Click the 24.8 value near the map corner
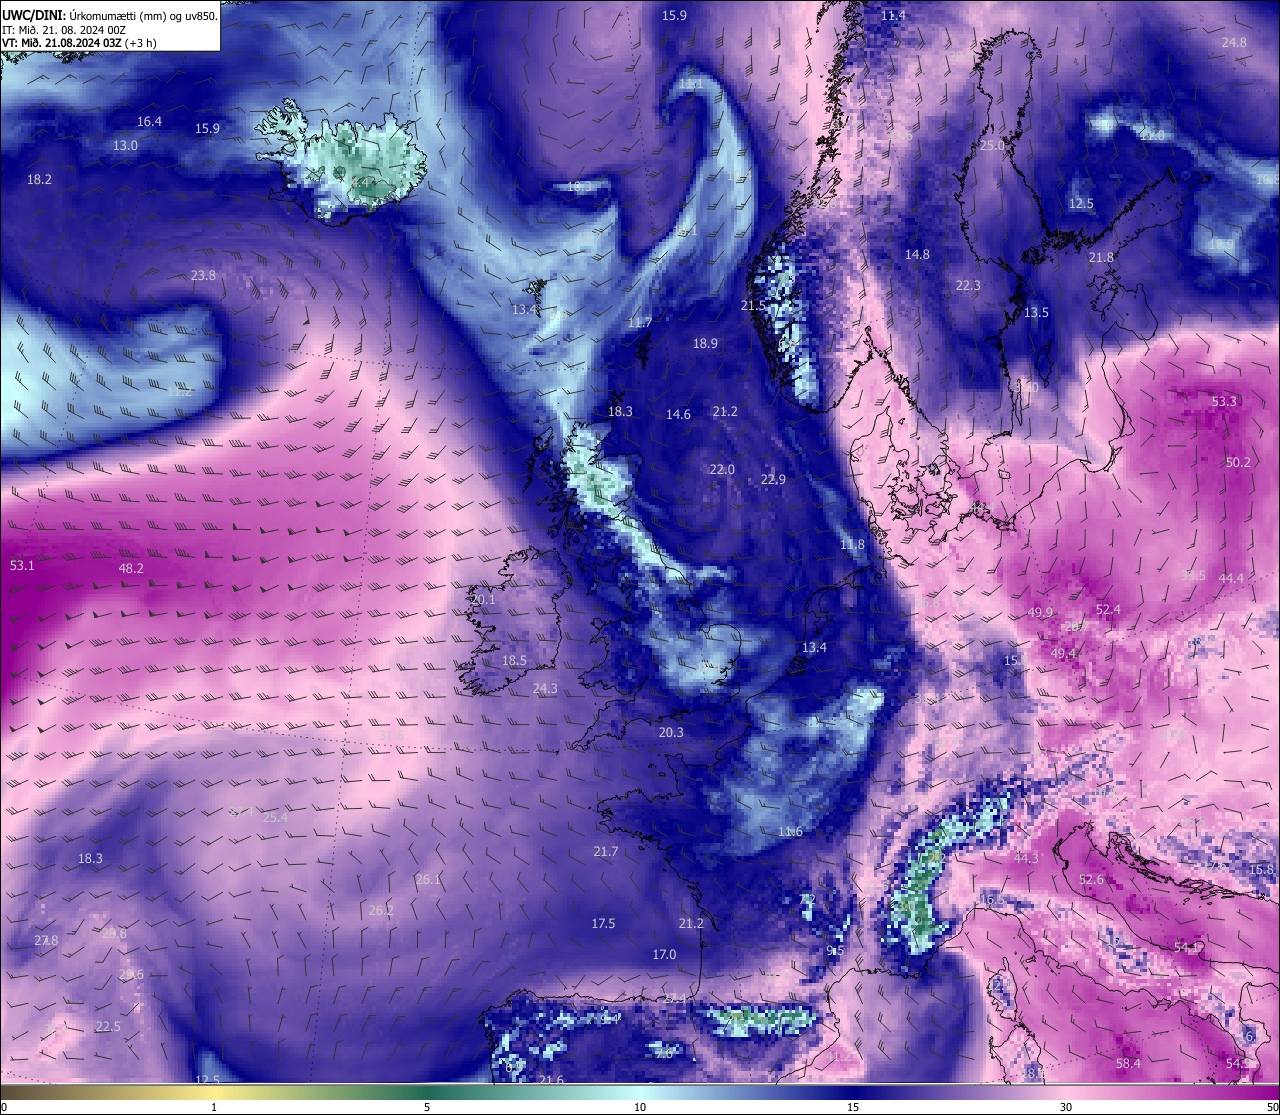Viewport: 1280px width, 1115px height. 1234,43
